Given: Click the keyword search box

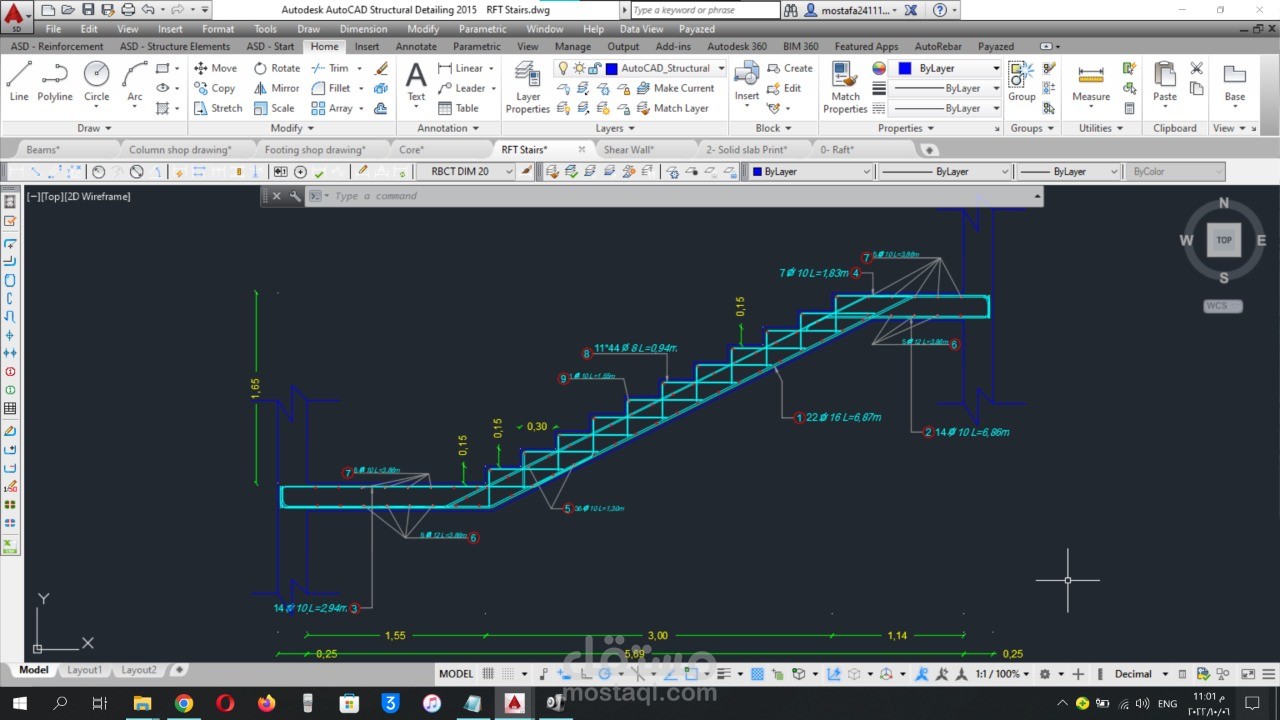Looking at the screenshot, I should 704,10.
